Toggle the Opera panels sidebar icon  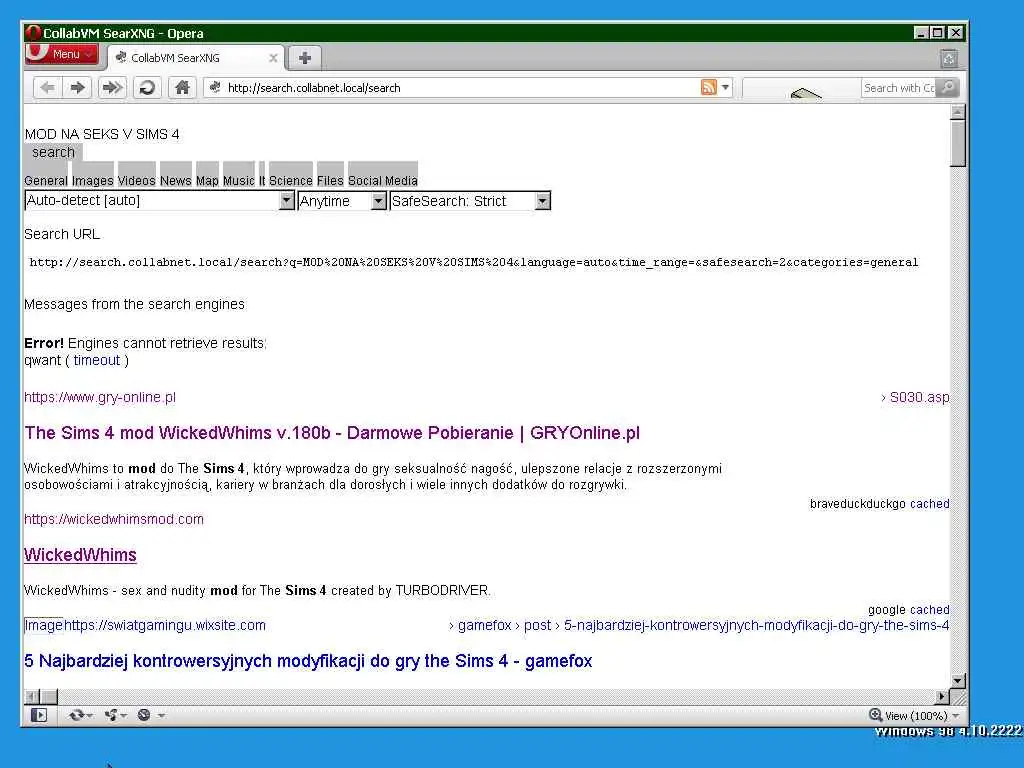pos(39,715)
